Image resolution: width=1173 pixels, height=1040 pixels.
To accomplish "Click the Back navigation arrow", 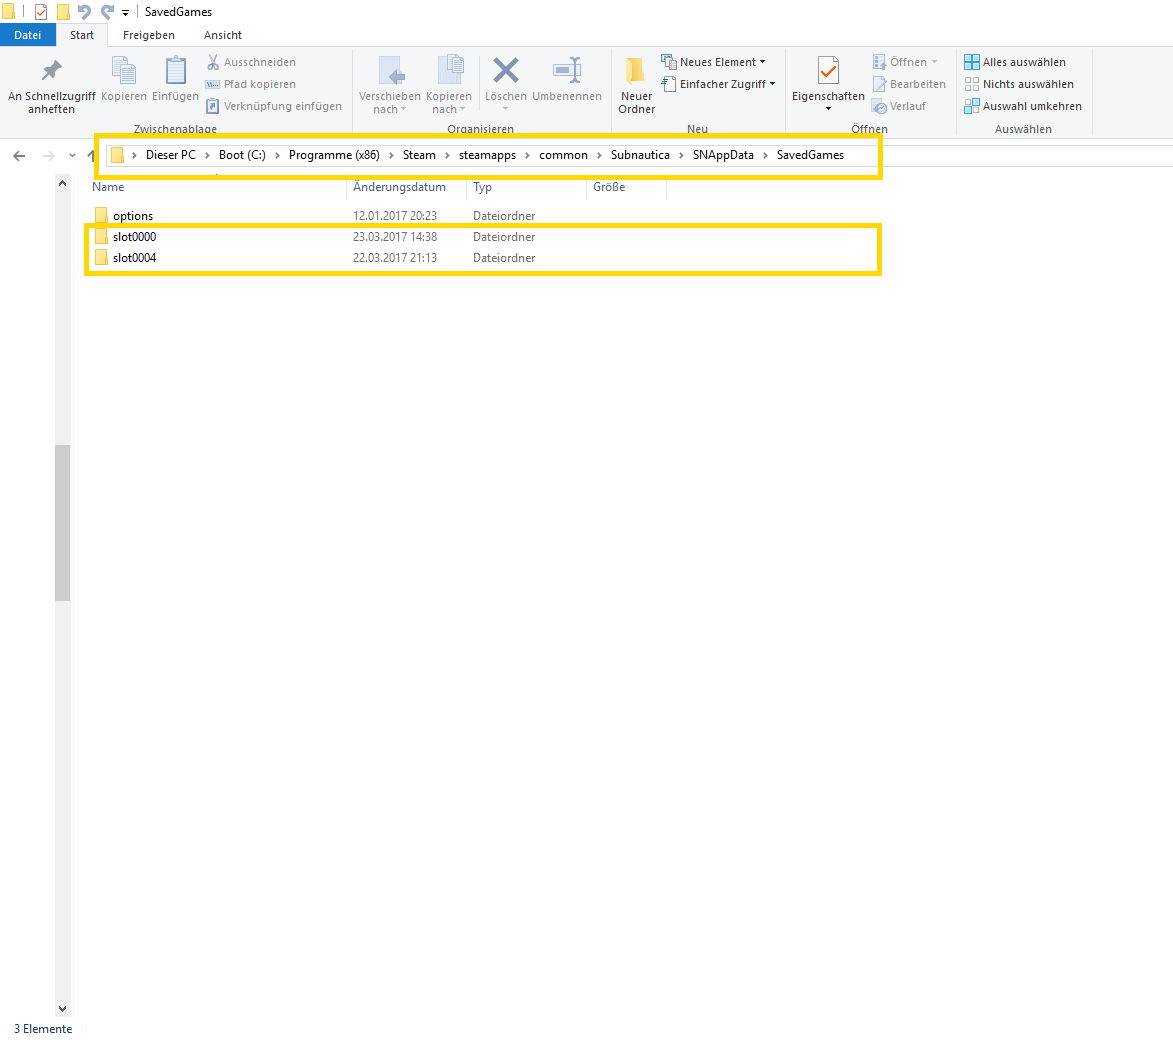I will [19, 156].
